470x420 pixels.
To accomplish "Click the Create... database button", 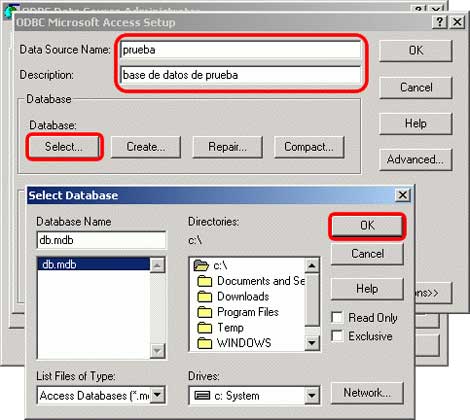I will pos(146,147).
